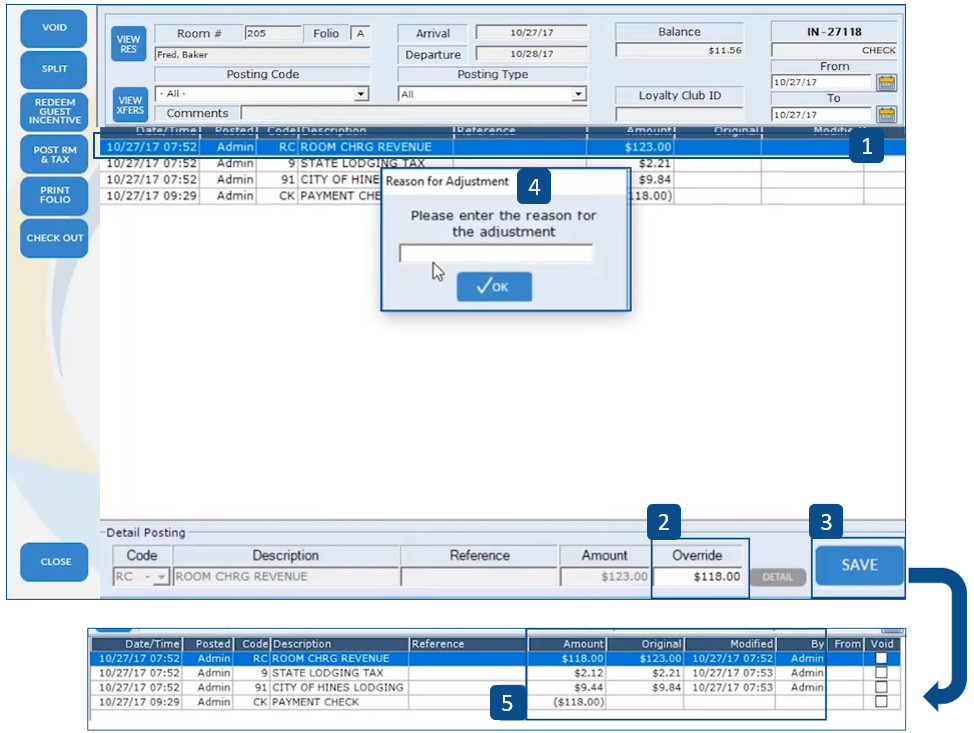
Task: Expand the Posting Code dropdown
Action: 361,94
